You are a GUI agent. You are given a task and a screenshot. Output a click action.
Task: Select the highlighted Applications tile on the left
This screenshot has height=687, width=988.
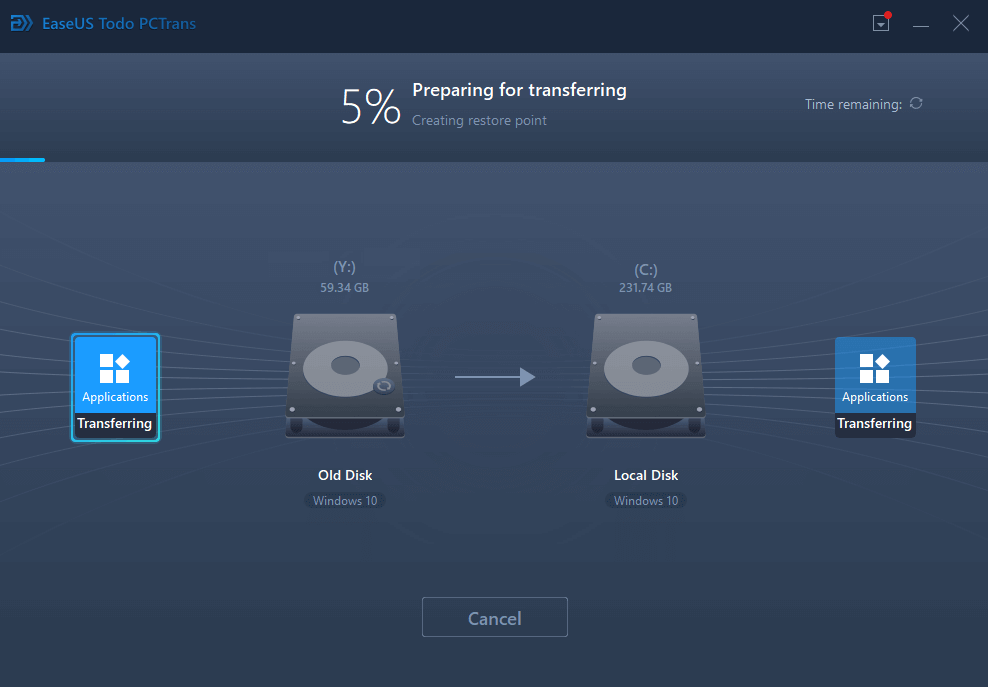coord(115,388)
